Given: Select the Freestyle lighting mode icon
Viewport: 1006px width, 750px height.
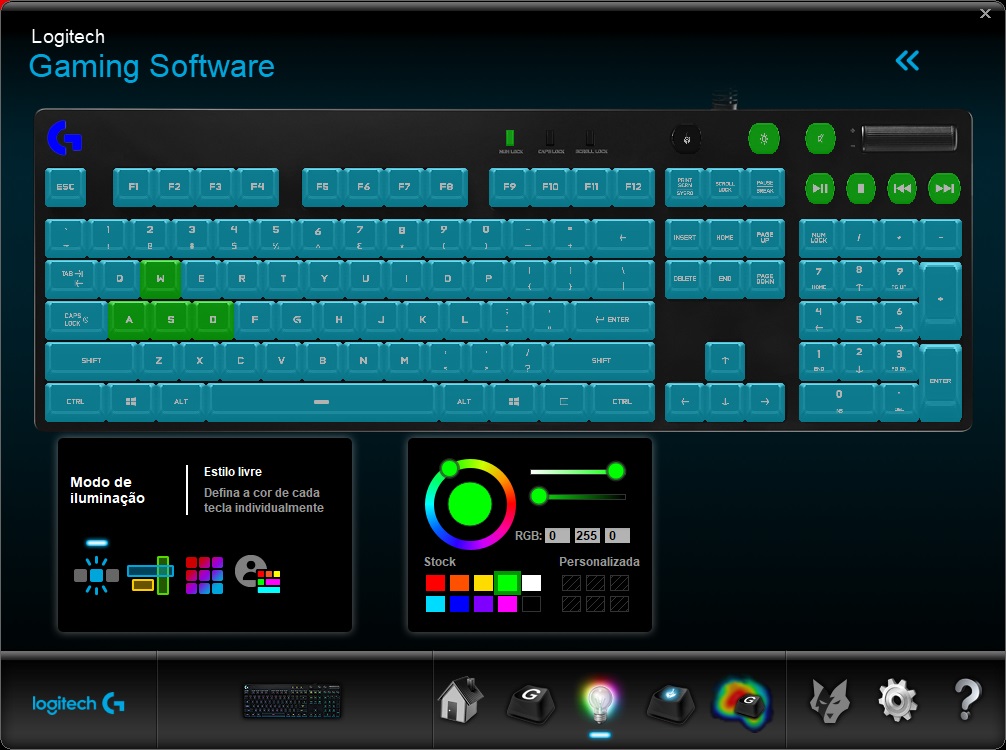Looking at the screenshot, I should (x=96, y=575).
